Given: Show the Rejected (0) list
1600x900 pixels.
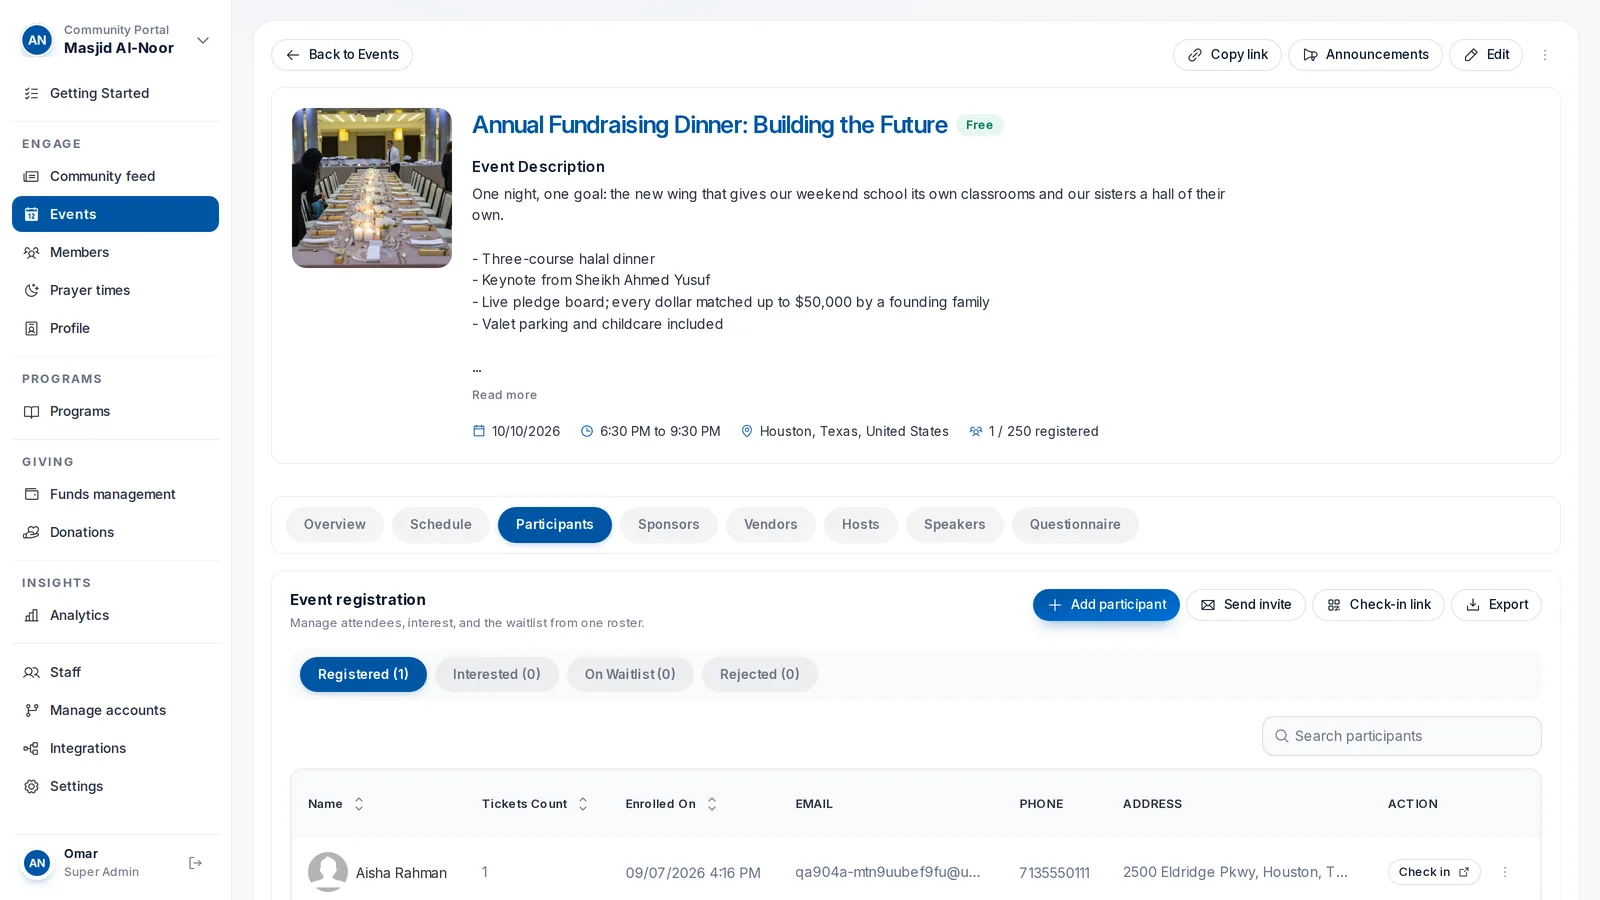Looking at the screenshot, I should tap(760, 675).
